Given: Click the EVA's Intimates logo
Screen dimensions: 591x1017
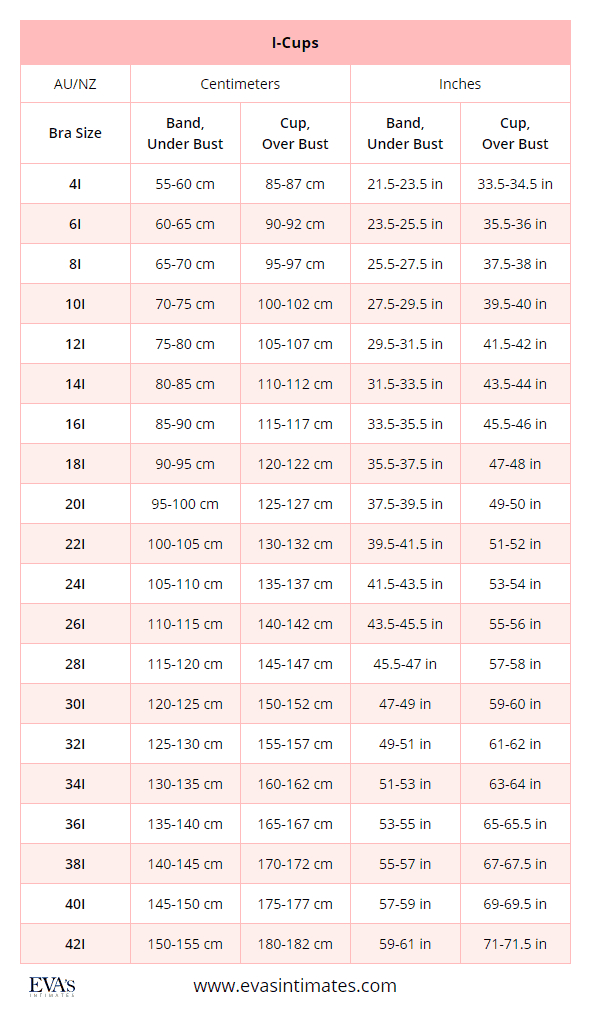Looking at the screenshot, I should [52, 986].
